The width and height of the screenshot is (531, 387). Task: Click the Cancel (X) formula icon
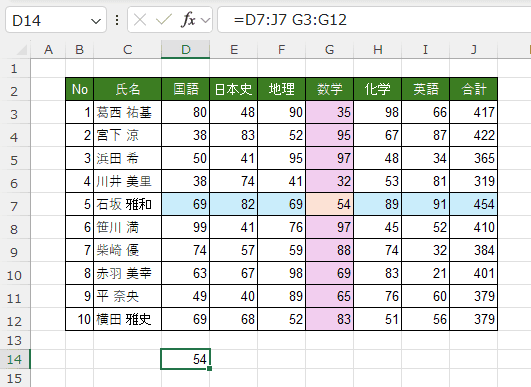point(140,20)
